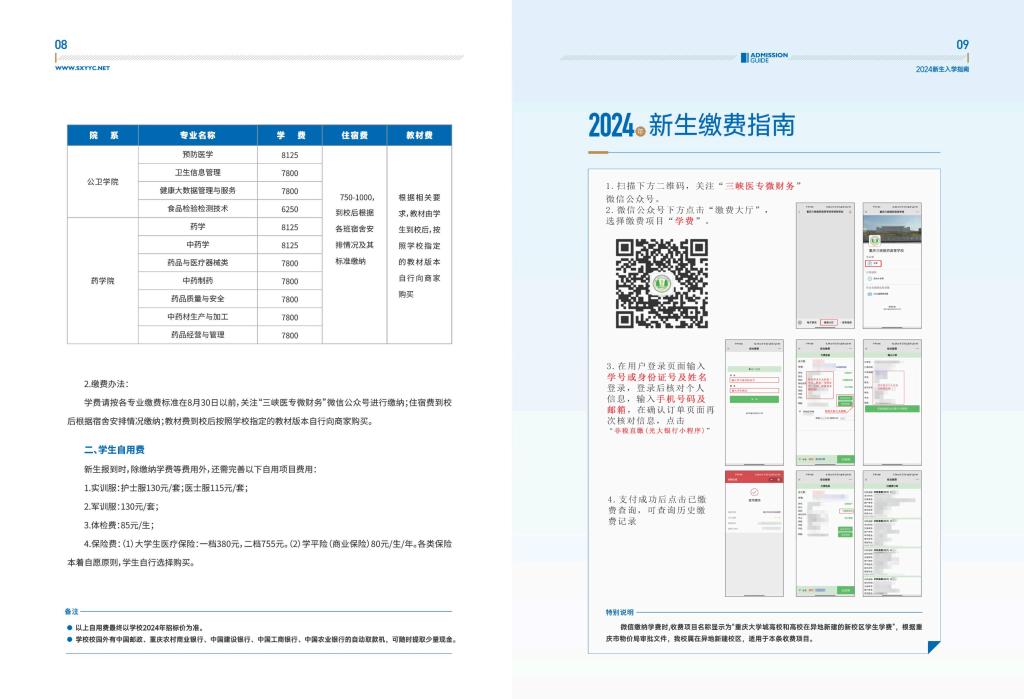Click the '2024新生缴费指南' title
The width and height of the screenshot is (1024, 699).
[x=692, y=125]
